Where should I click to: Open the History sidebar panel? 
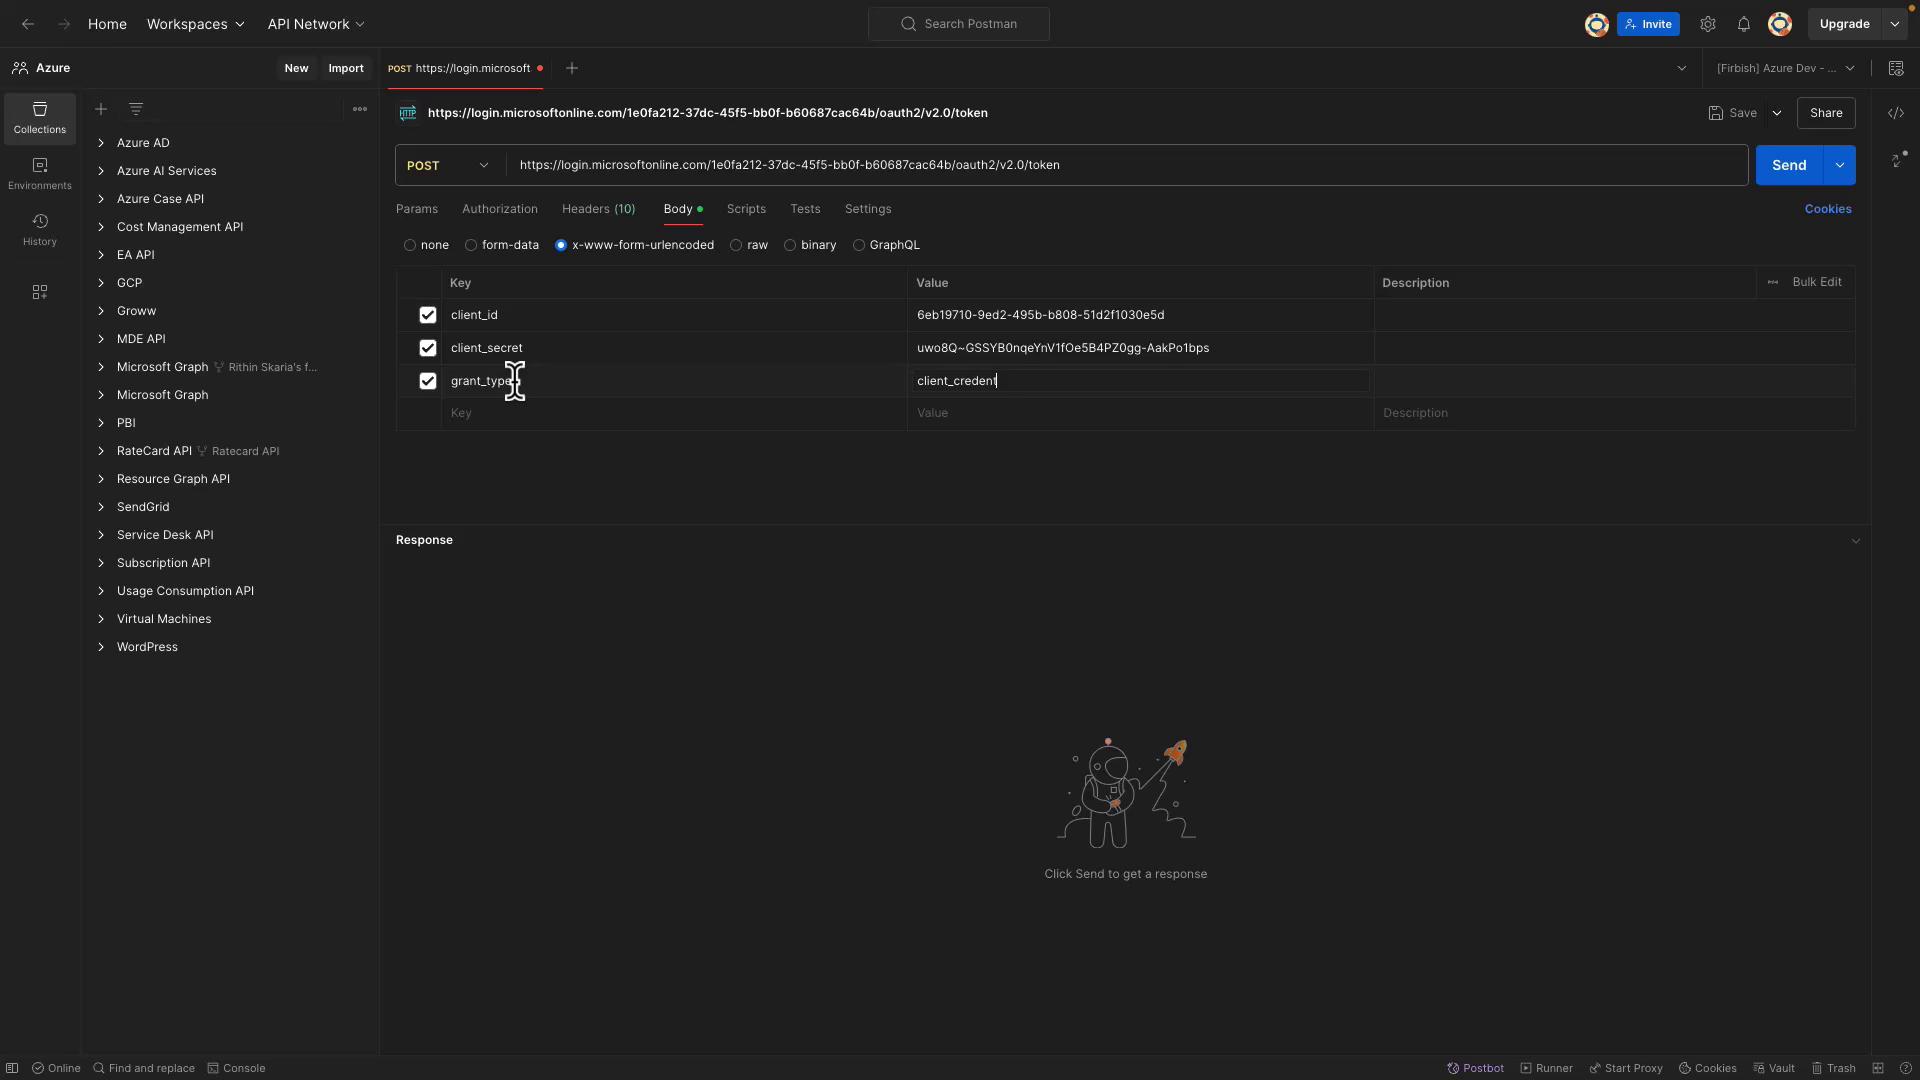40,229
